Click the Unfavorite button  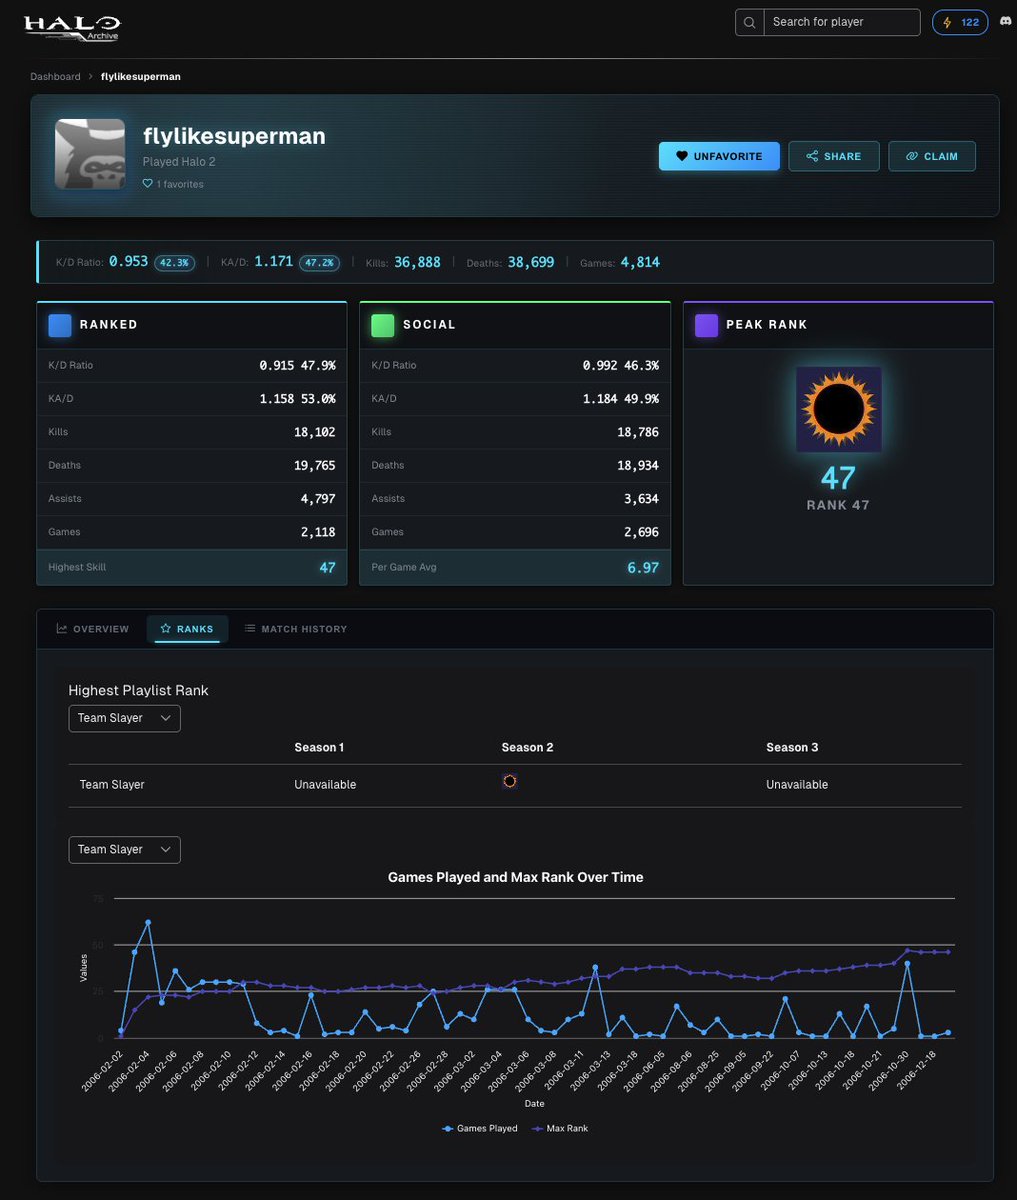(719, 156)
